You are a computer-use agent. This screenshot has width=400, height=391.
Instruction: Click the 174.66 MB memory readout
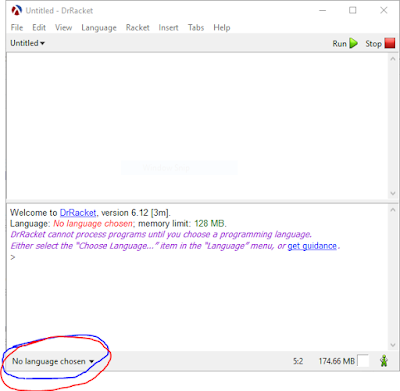coord(337,361)
